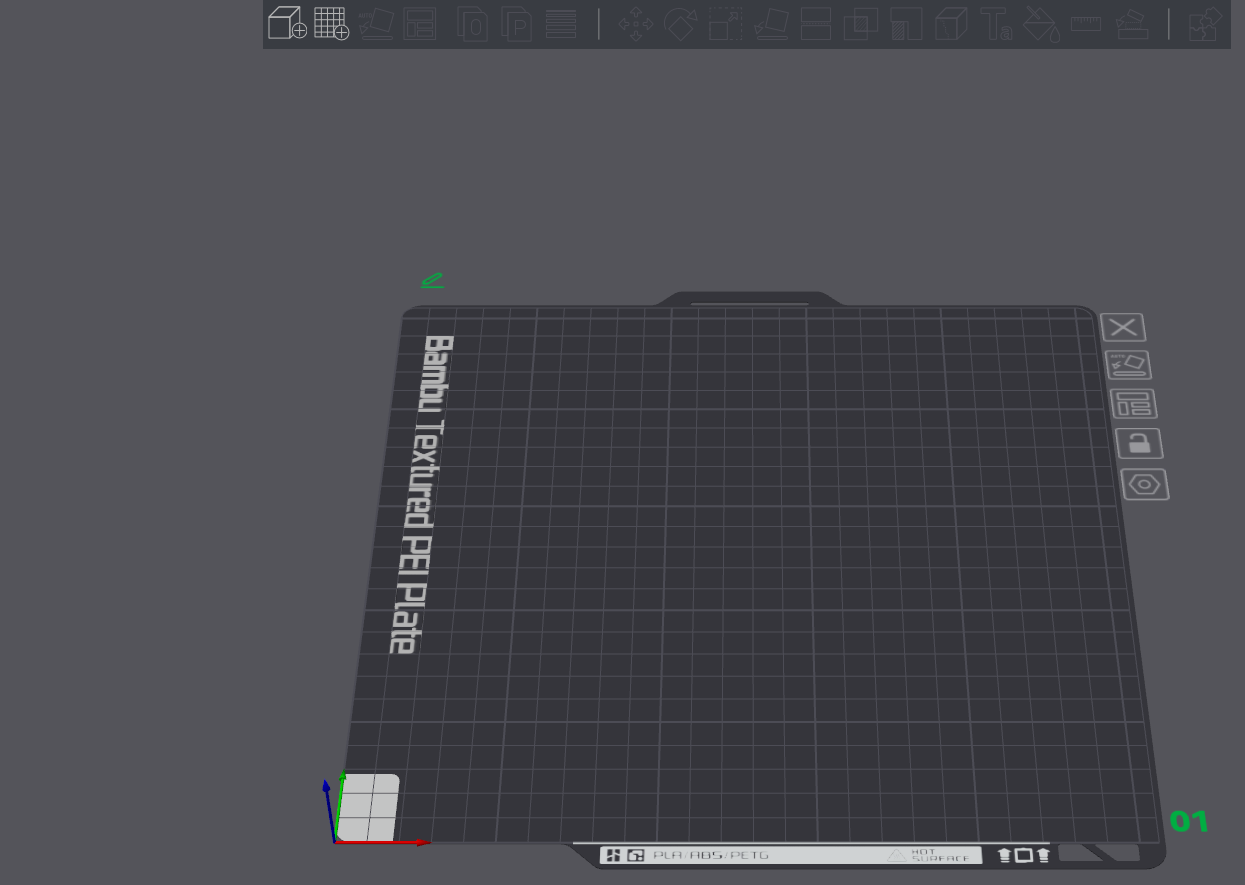Remove the plate with X button
The width and height of the screenshot is (1245, 885).
pos(1123,327)
